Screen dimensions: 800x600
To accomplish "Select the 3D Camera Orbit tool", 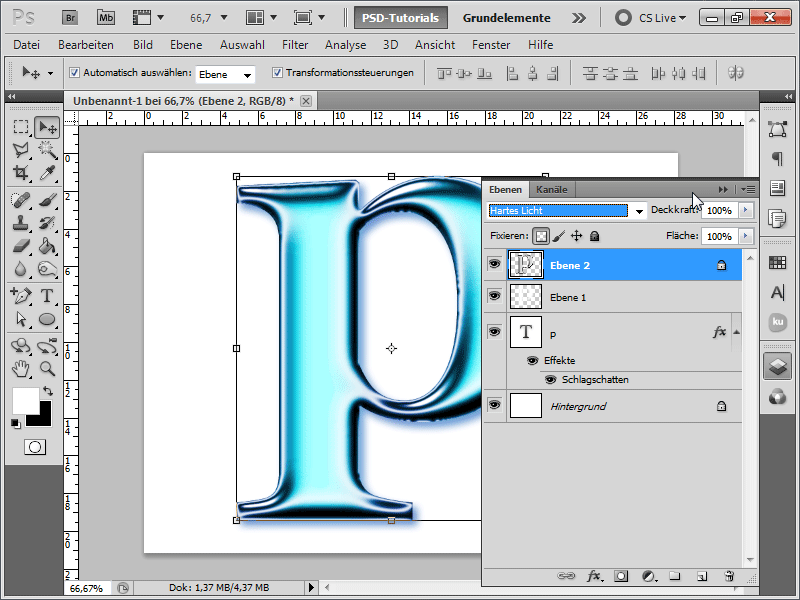I will 47,346.
